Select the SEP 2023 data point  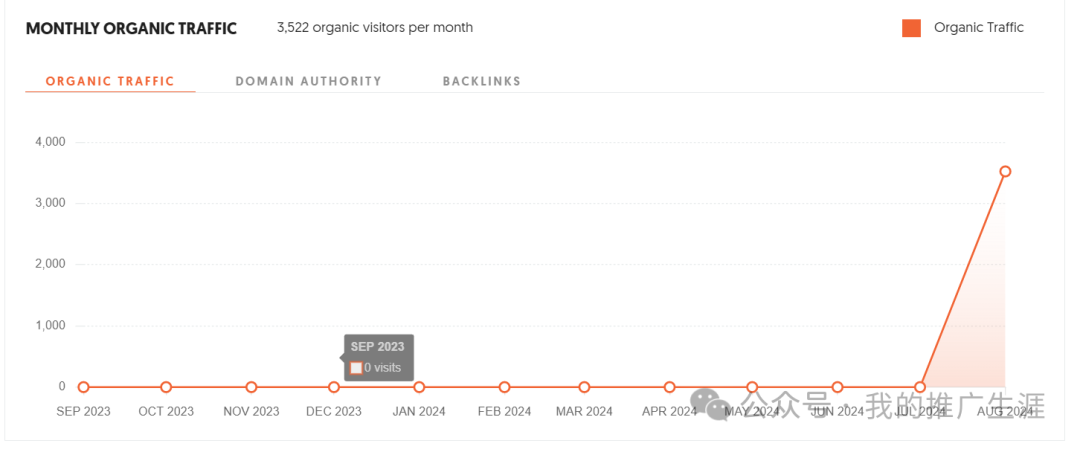point(83,387)
